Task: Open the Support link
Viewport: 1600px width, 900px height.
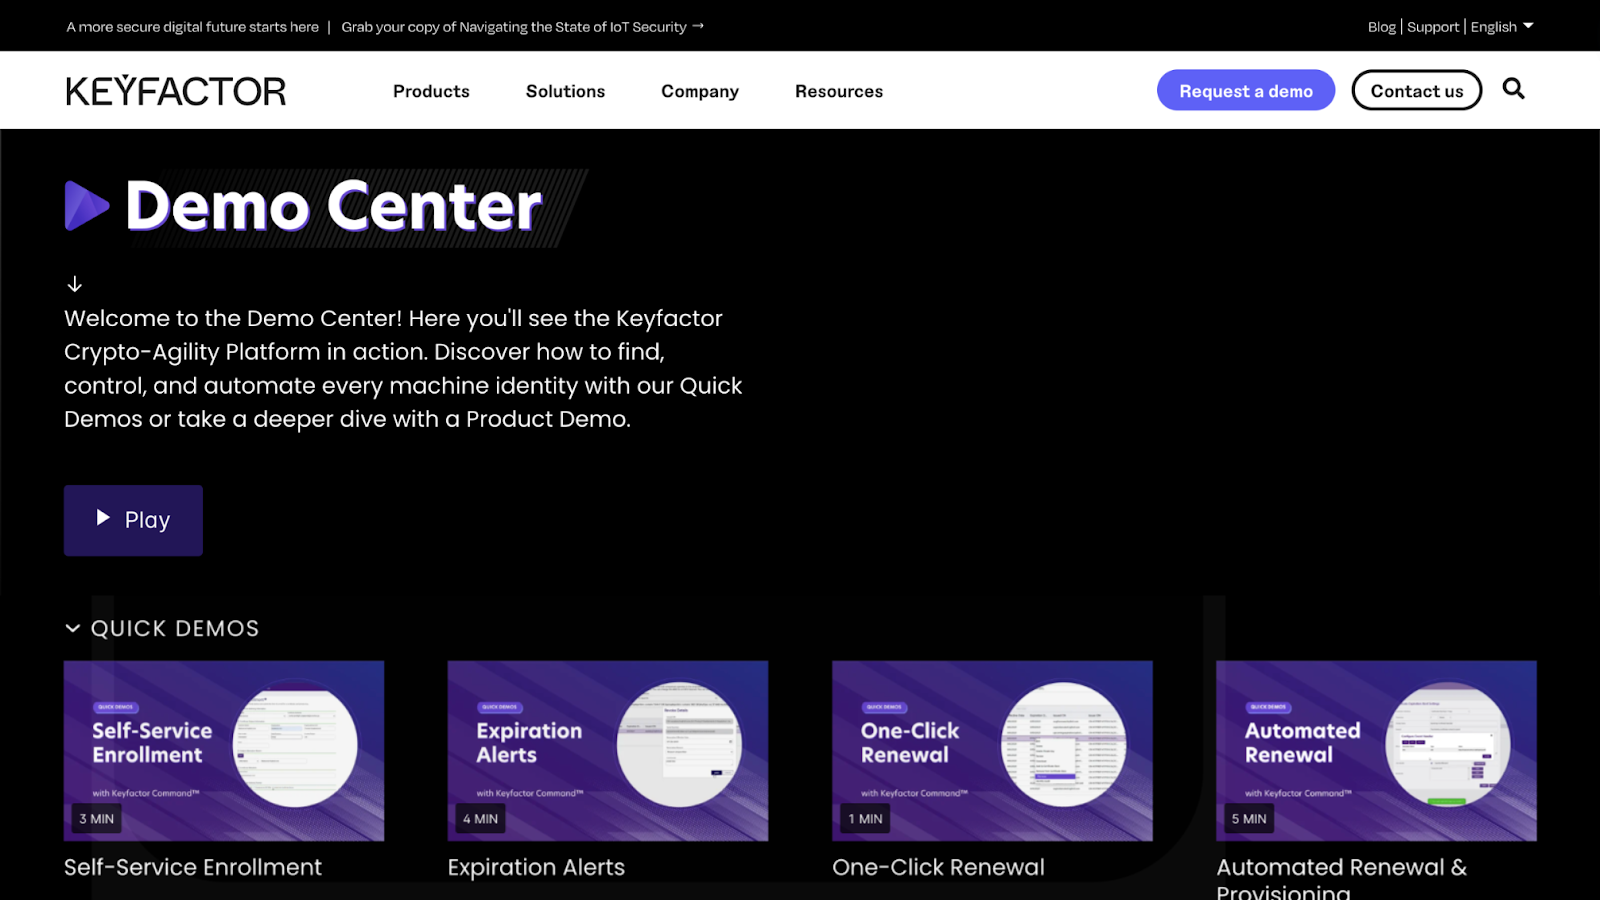Action: [x=1433, y=27]
